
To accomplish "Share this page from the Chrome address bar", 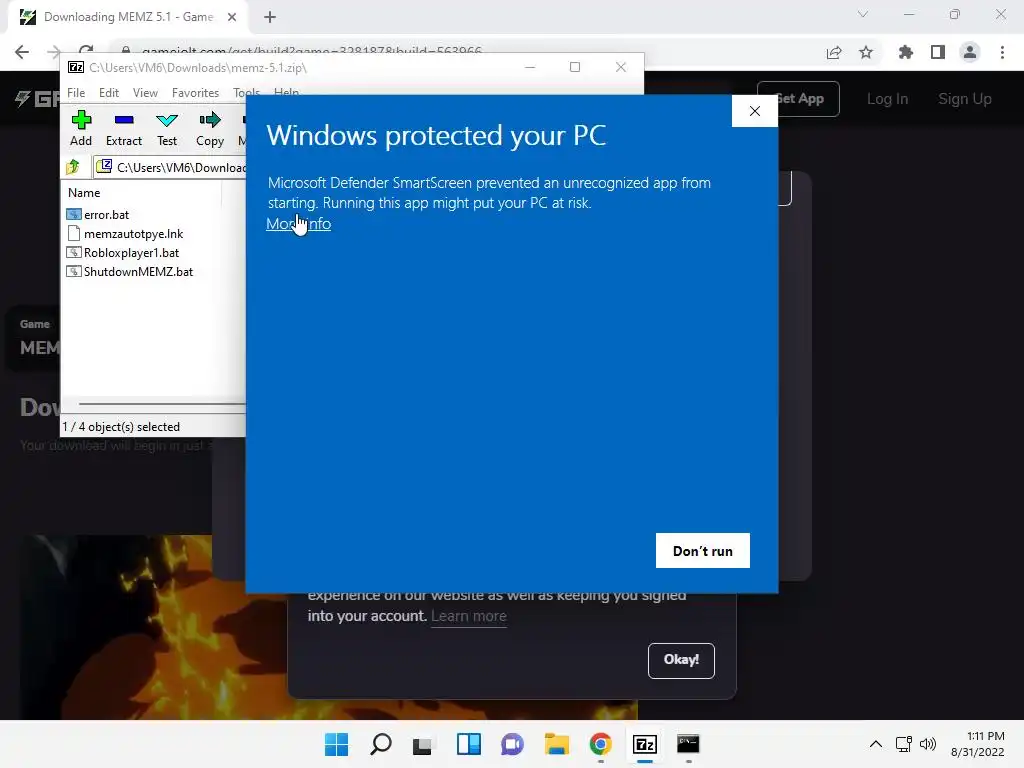I will [834, 52].
